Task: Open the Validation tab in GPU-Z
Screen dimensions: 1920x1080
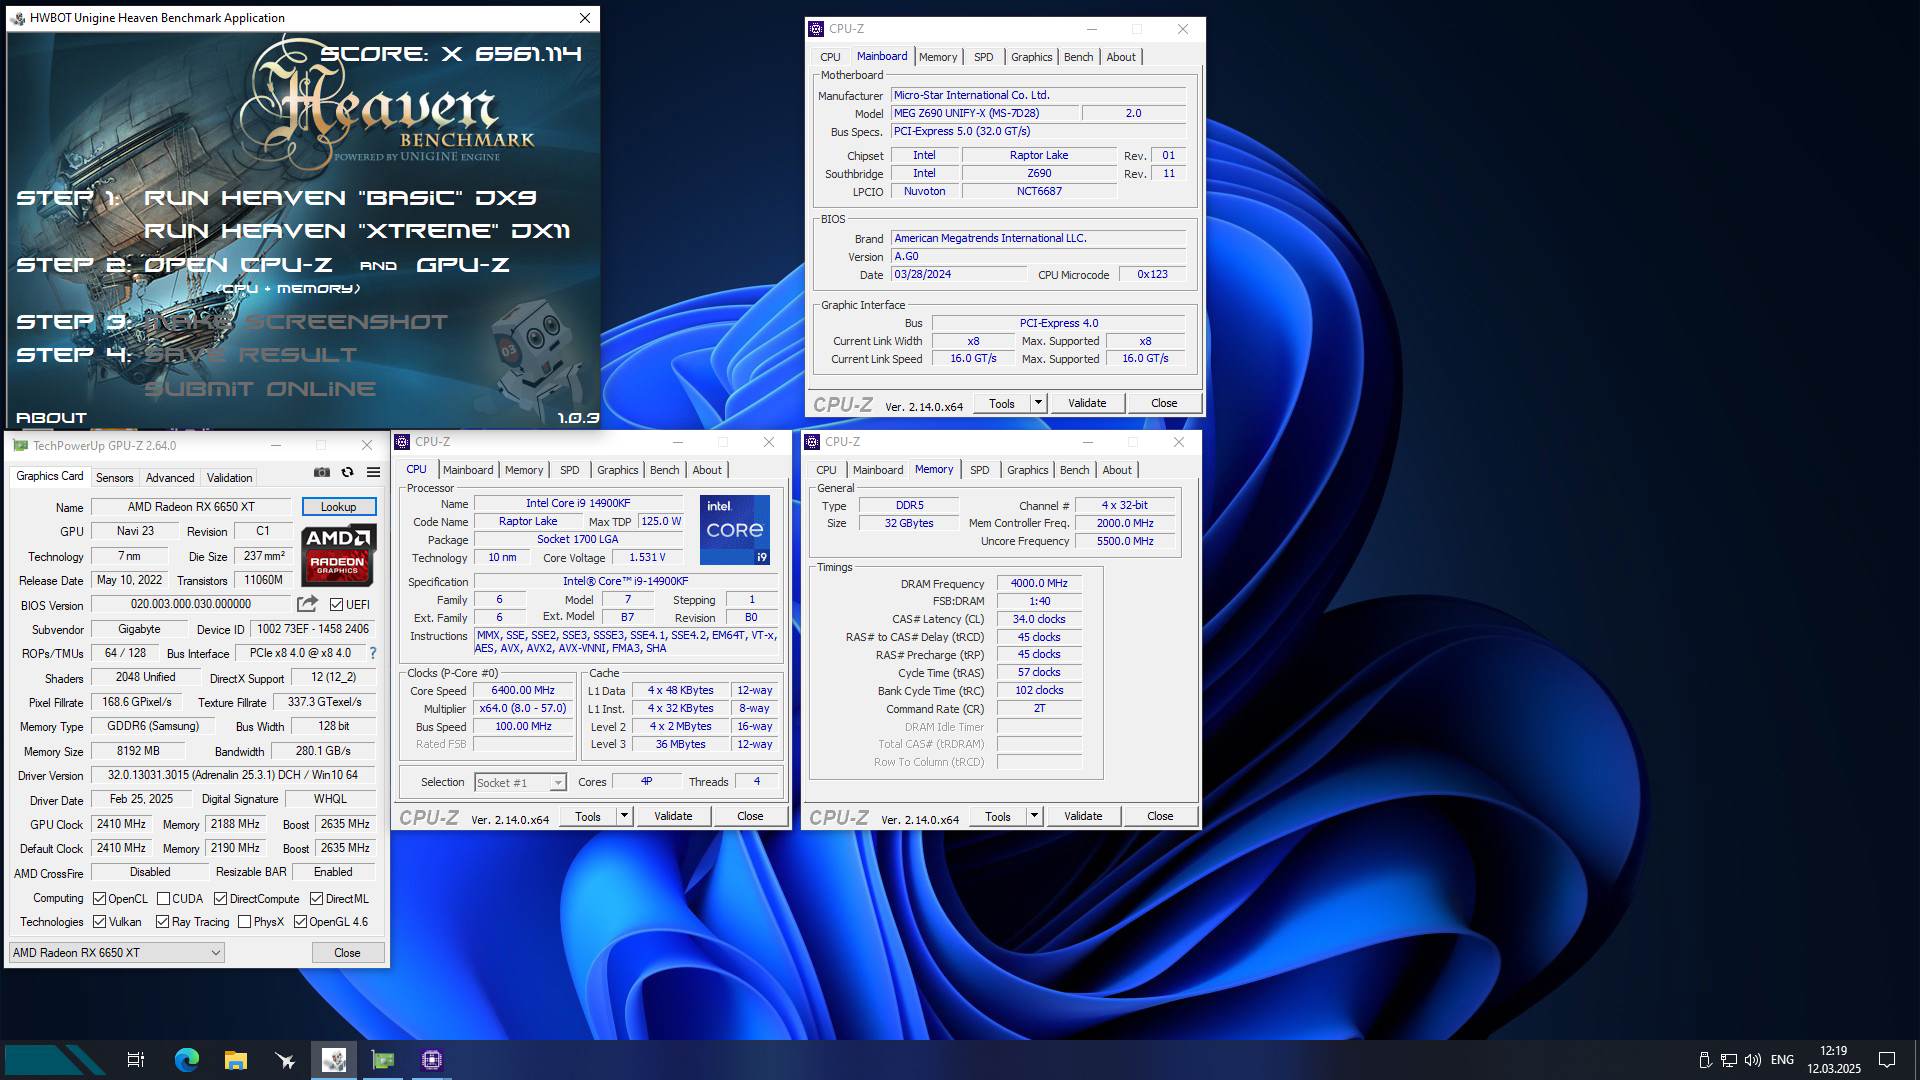Action: 229,478
